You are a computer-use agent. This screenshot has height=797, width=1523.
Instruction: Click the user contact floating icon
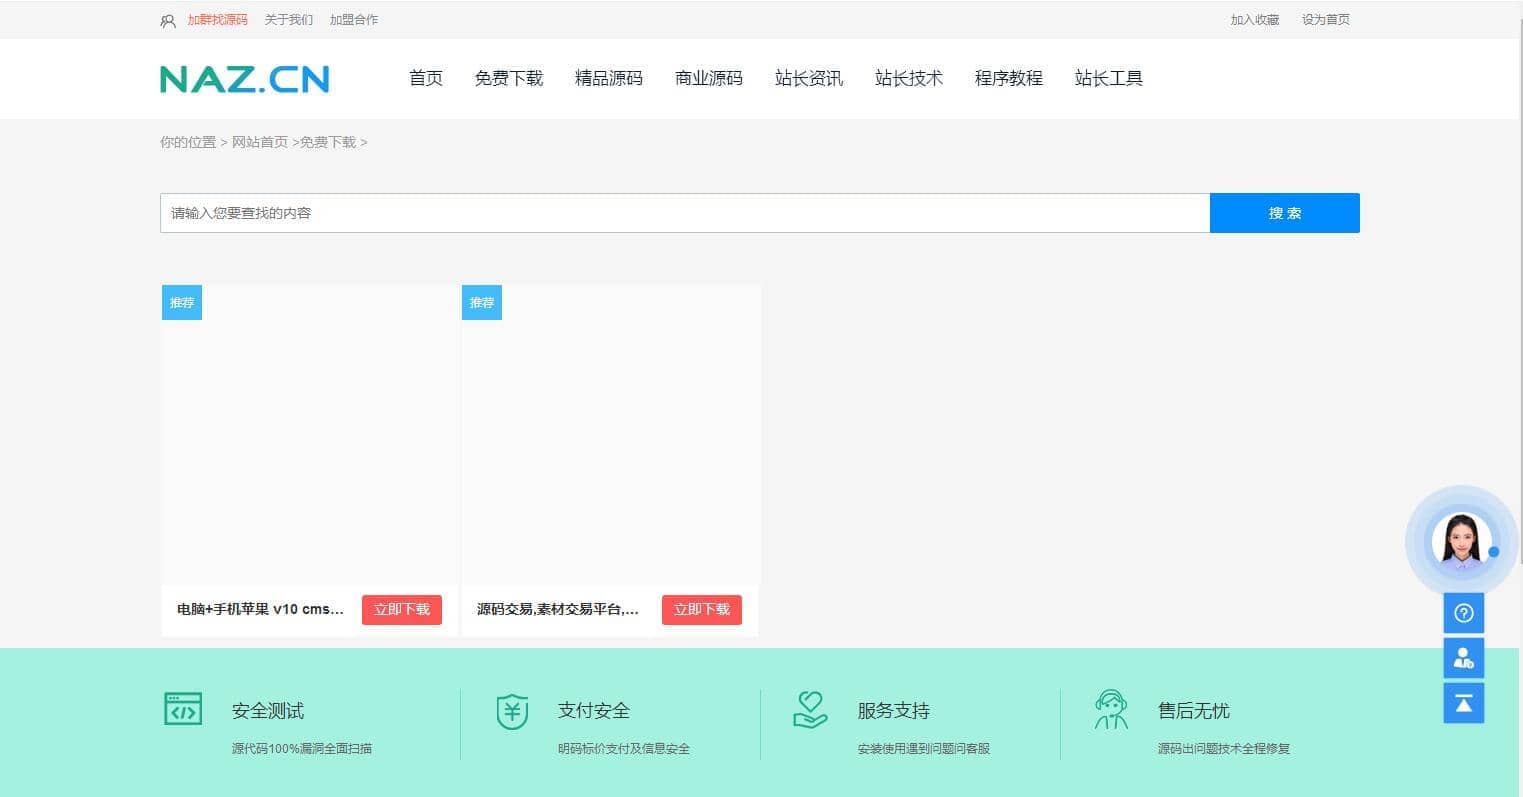coord(1463,658)
